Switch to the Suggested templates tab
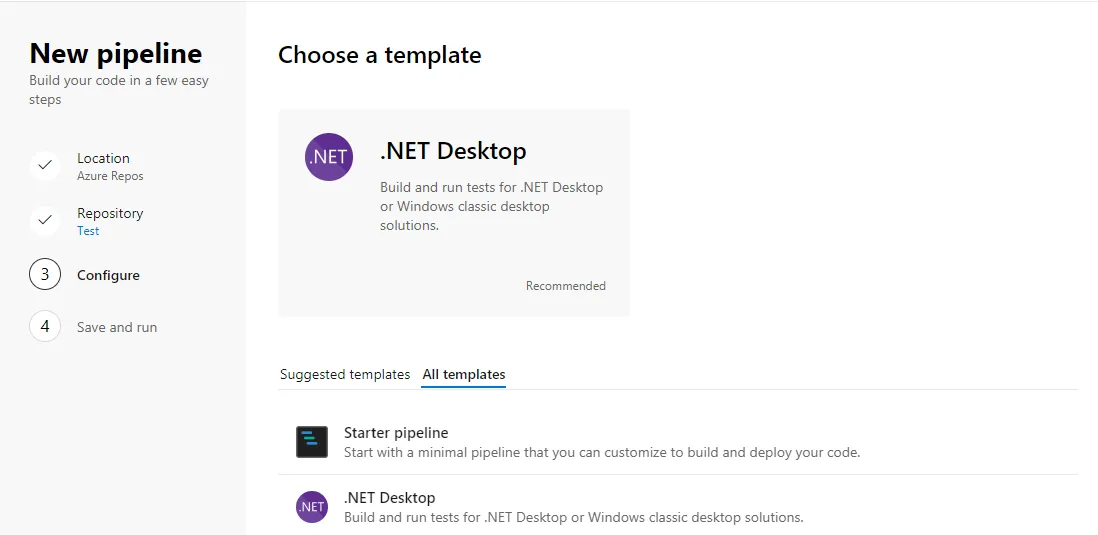 (x=345, y=374)
